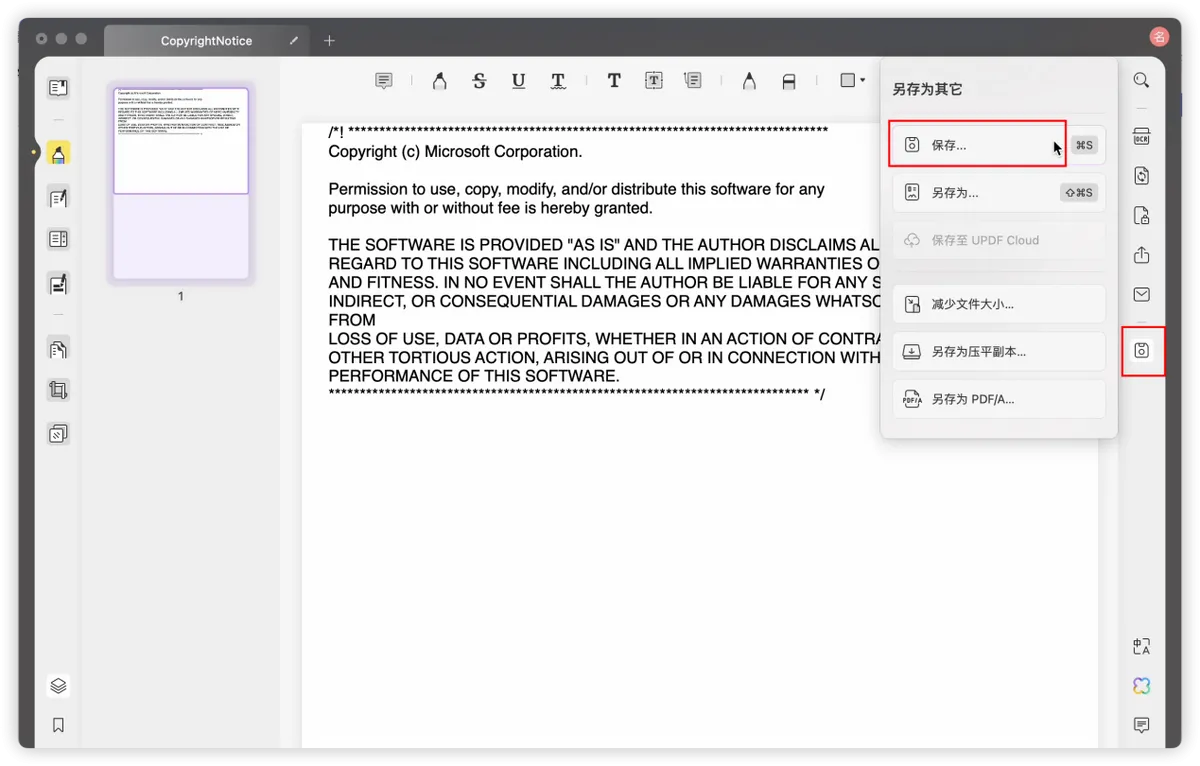Viewport: 1200px width, 766px height.
Task: Select the Crop Pages tool
Action: (x=58, y=391)
